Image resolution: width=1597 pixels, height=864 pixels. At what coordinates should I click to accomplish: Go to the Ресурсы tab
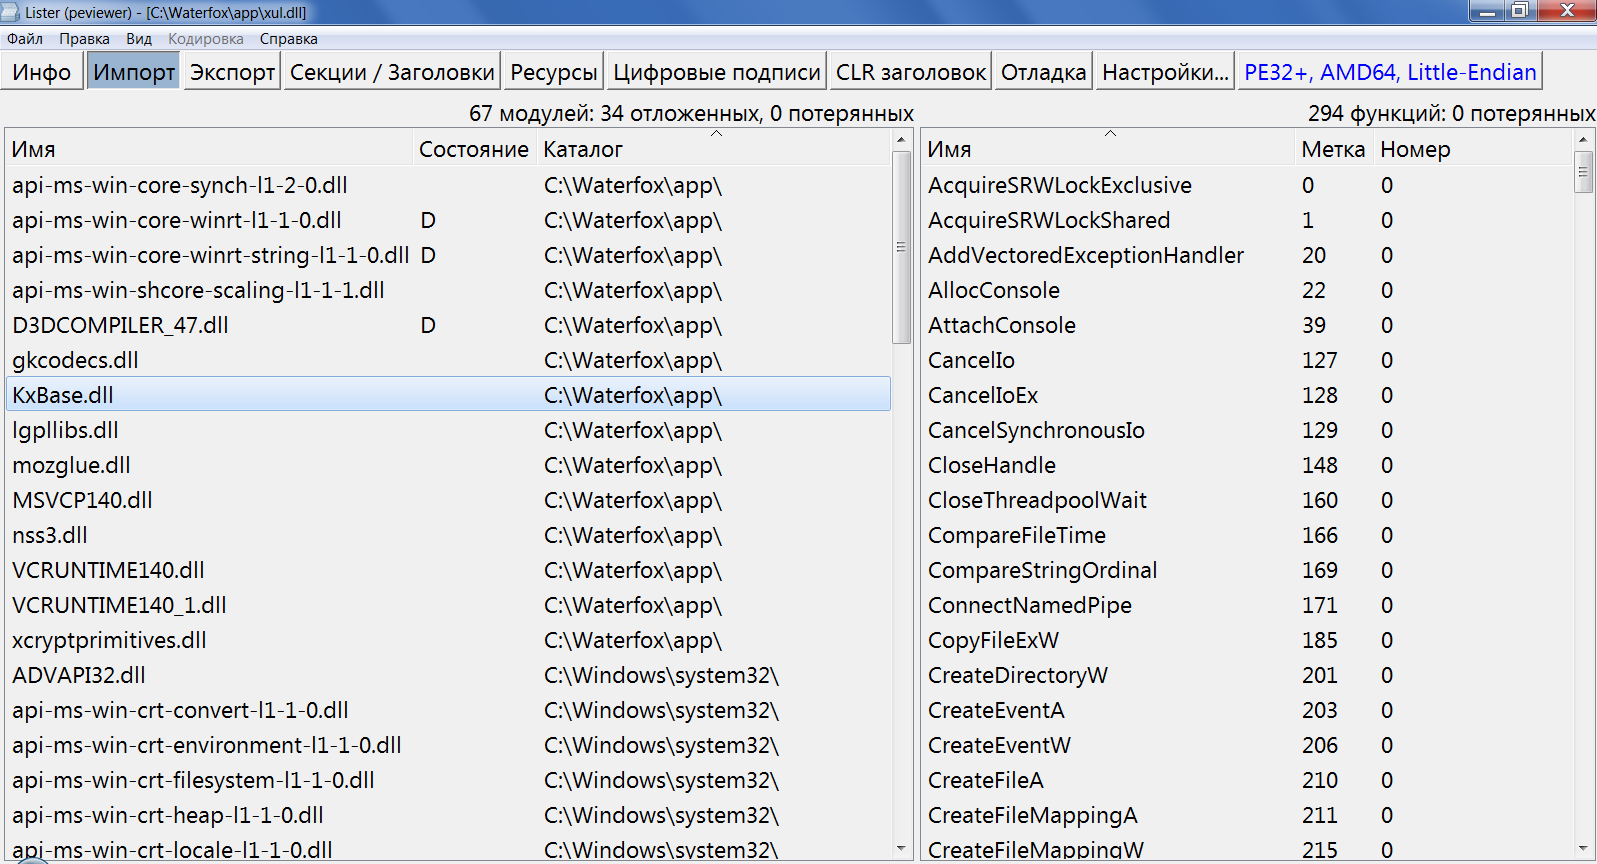click(x=554, y=72)
